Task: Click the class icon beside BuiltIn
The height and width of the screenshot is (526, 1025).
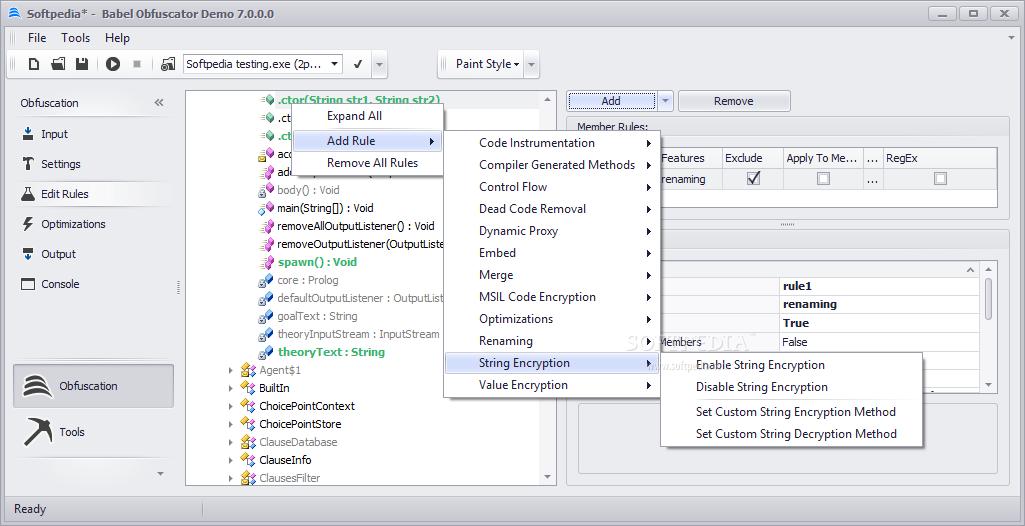Action: [248, 388]
